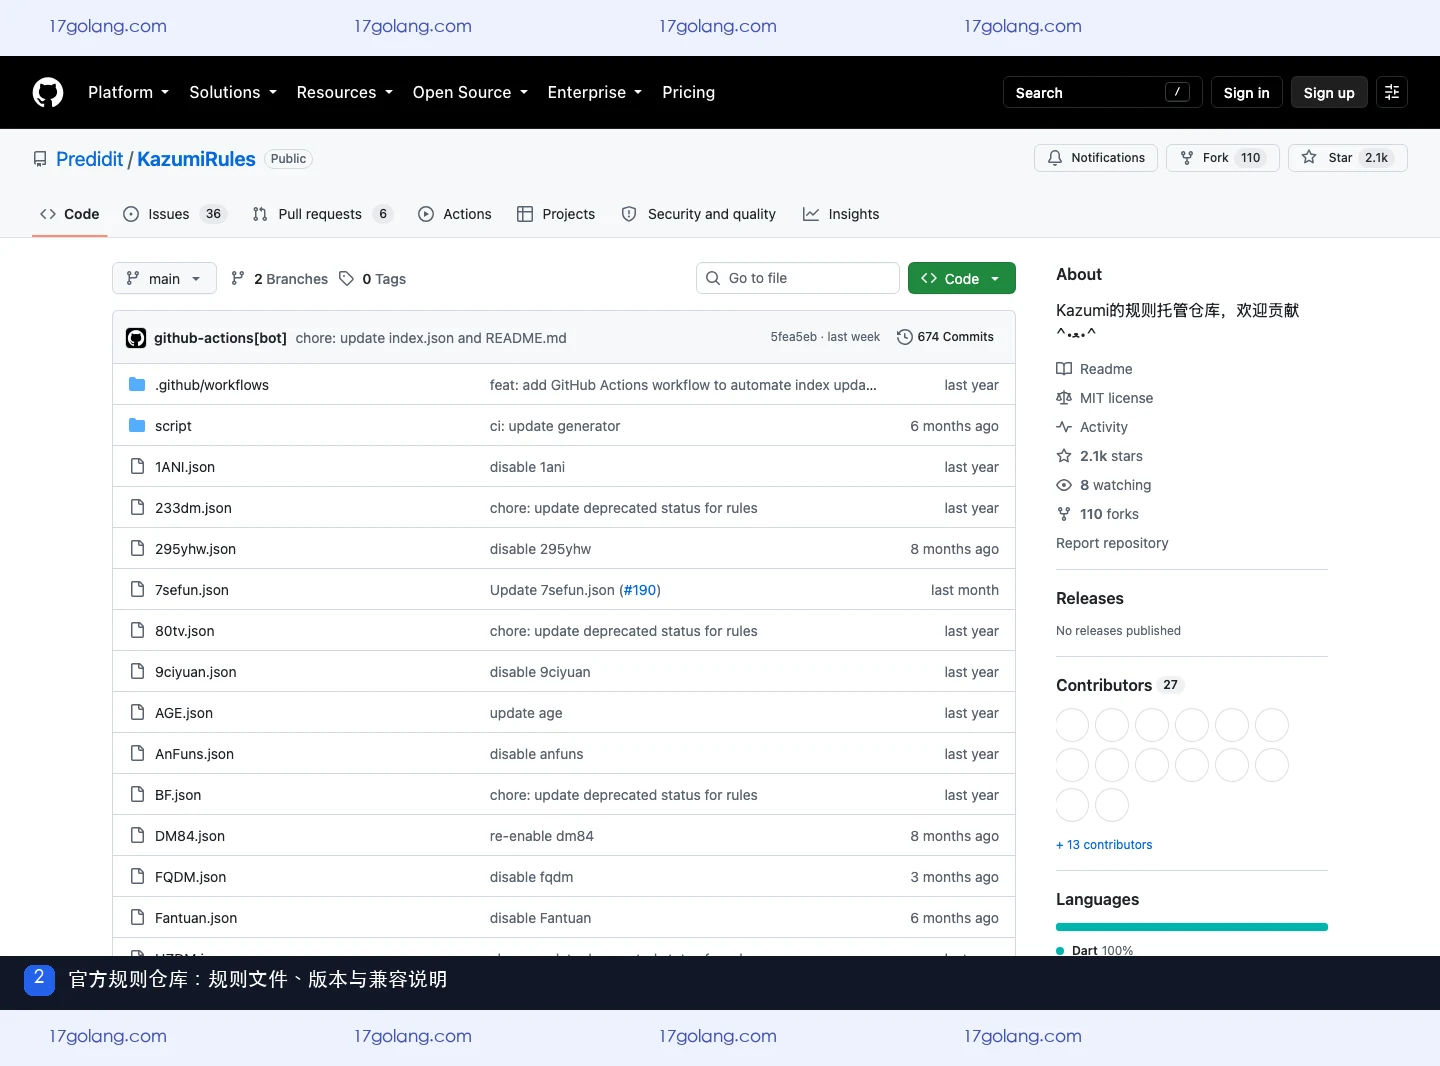Open the 're-enable dm84' commit message

(542, 836)
